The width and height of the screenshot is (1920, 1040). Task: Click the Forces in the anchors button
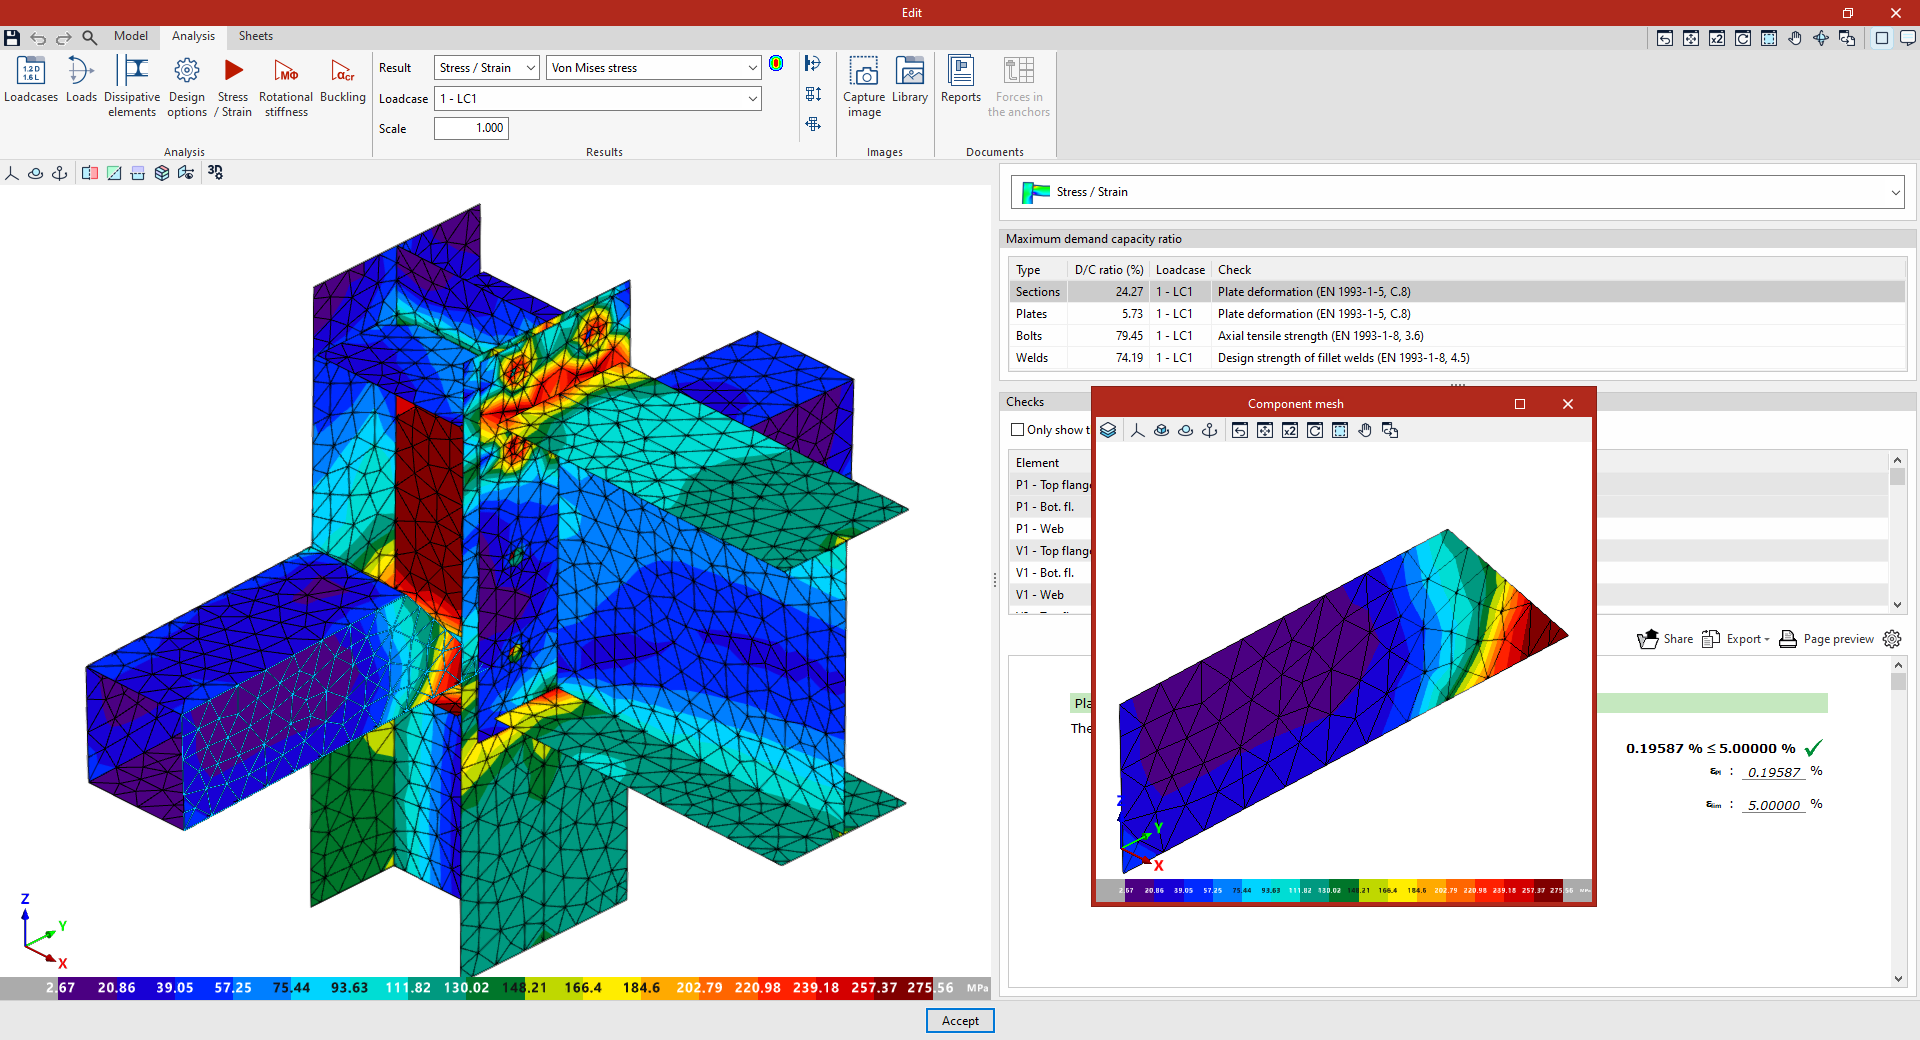click(x=1019, y=87)
